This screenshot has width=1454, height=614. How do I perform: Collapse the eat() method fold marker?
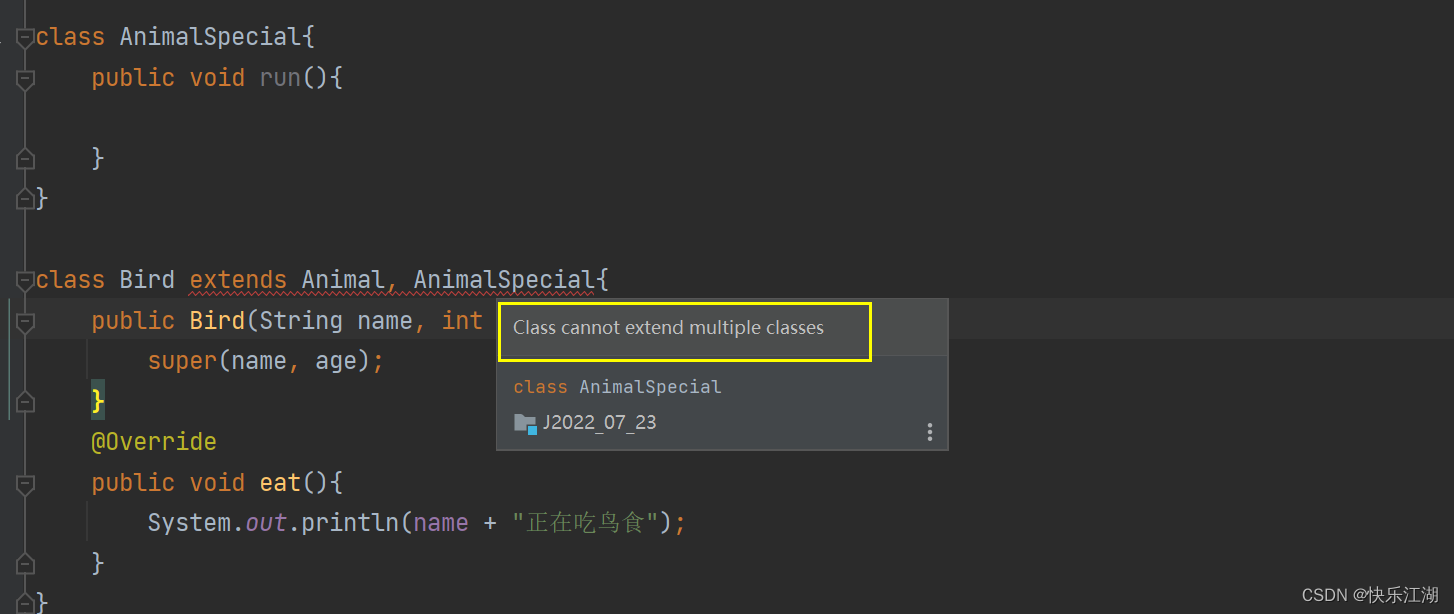pyautogui.click(x=25, y=484)
